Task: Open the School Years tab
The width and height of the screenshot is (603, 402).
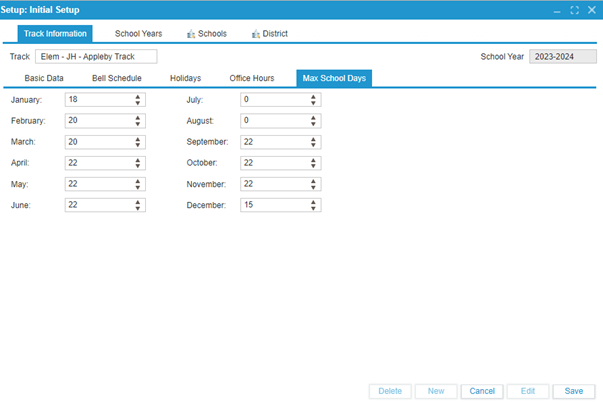Action: (138, 34)
